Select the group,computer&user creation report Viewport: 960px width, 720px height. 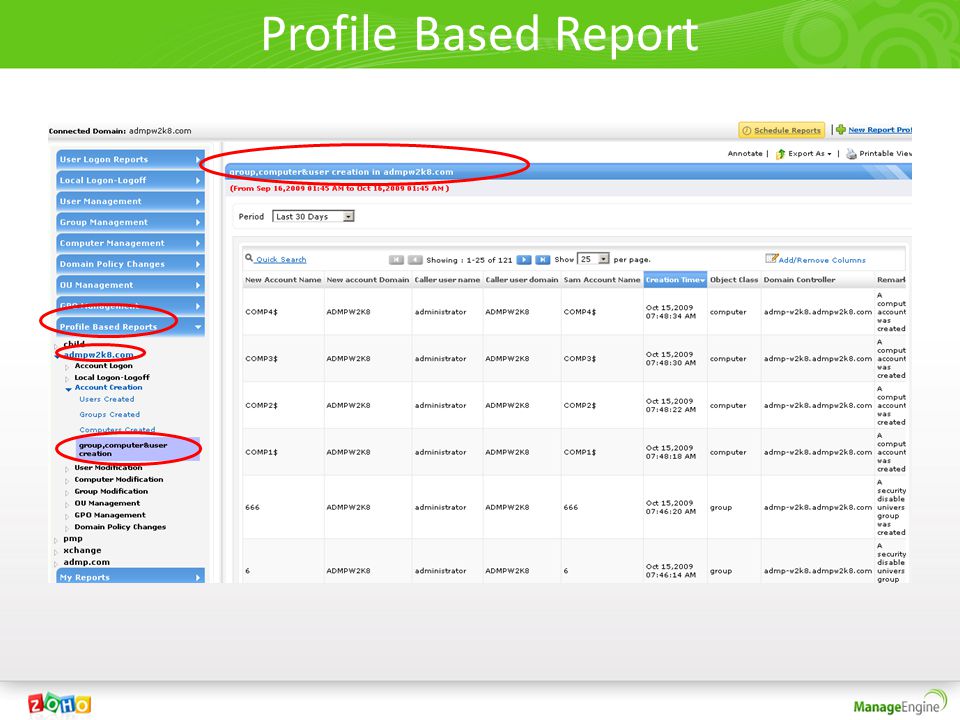click(138, 449)
